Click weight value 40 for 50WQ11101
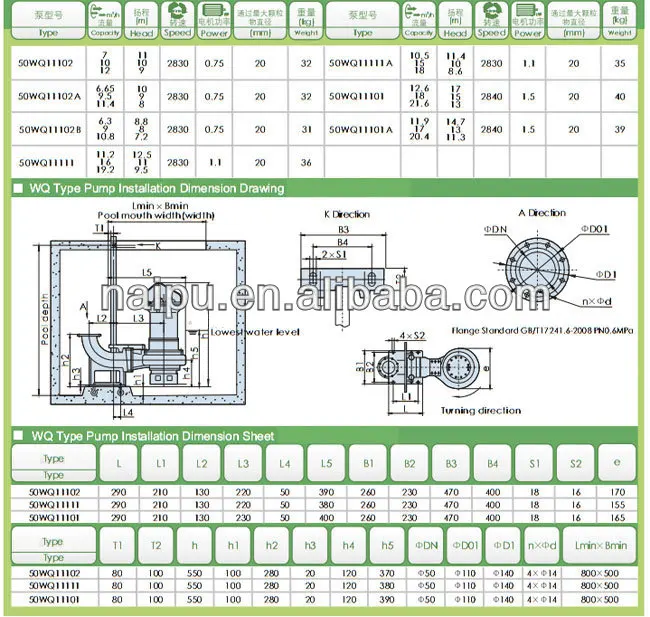The image size is (650, 617). (619, 97)
